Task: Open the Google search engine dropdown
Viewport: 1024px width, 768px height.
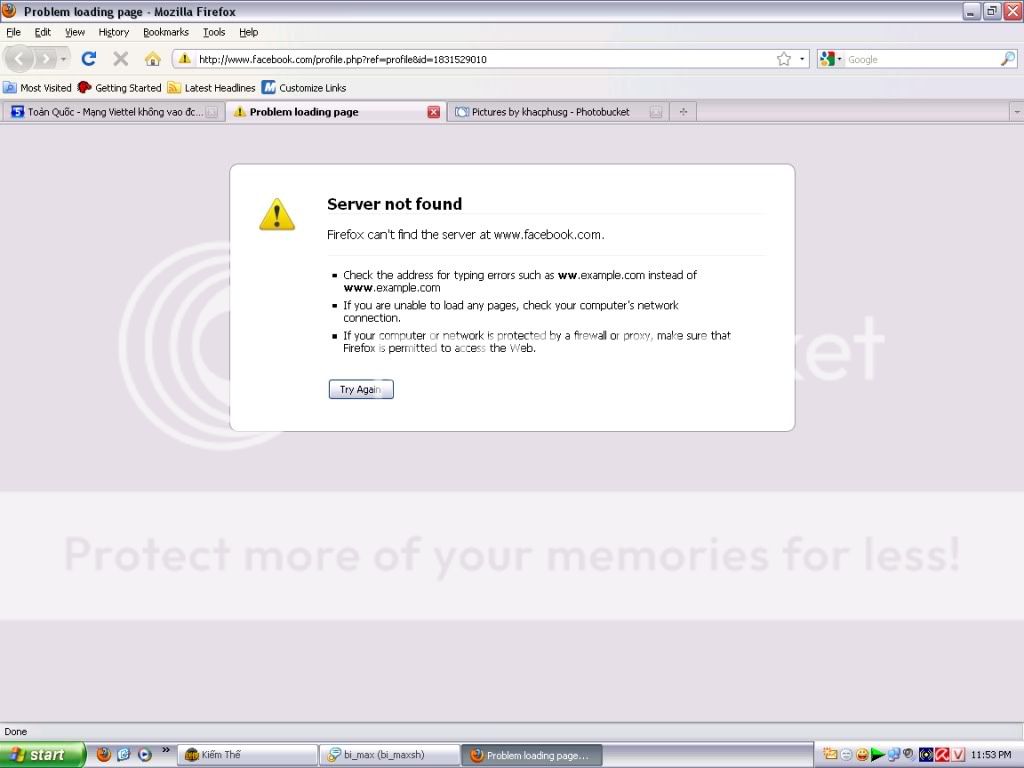Action: (830, 59)
